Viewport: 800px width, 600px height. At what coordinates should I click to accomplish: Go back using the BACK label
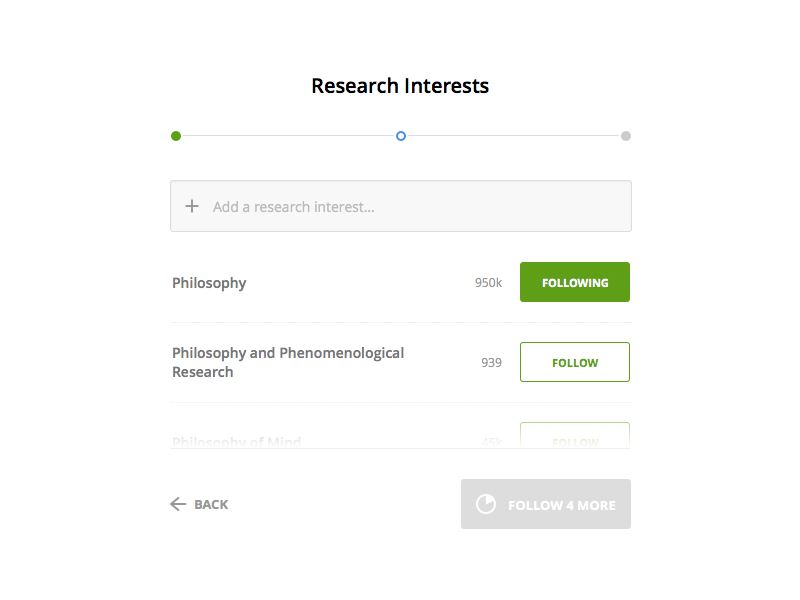tap(211, 505)
